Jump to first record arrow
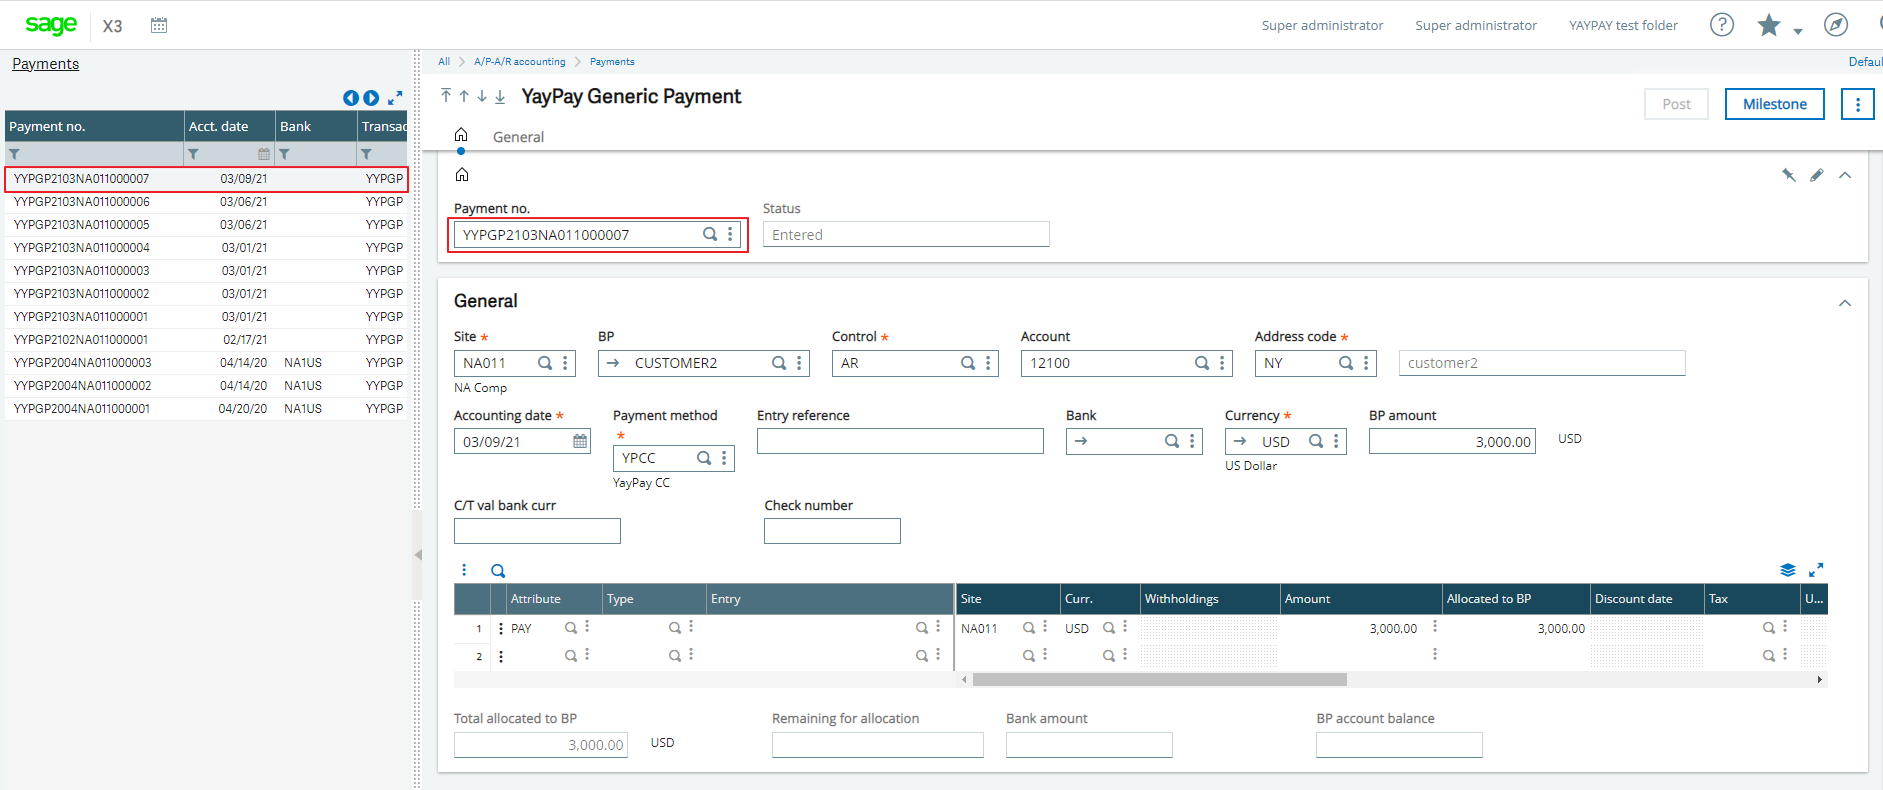Screen dimensions: 1883x790 [446, 96]
